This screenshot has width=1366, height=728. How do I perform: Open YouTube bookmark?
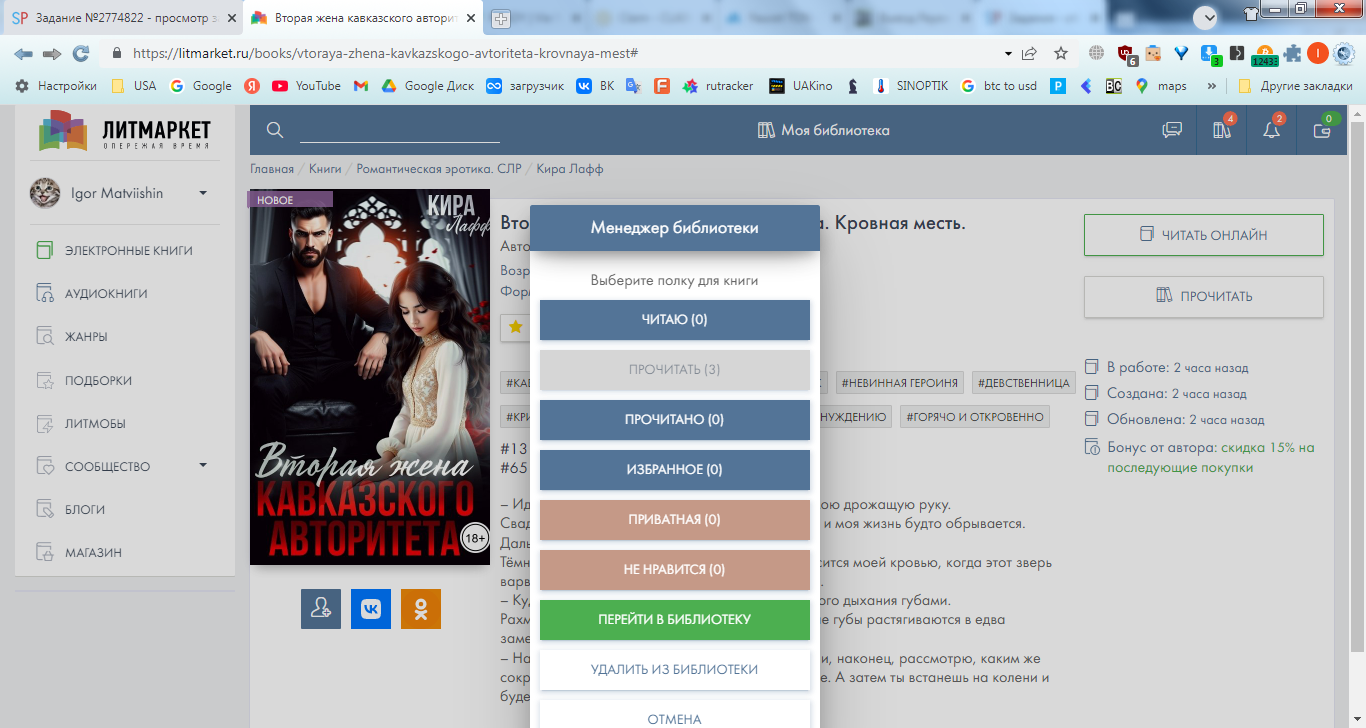tap(307, 86)
